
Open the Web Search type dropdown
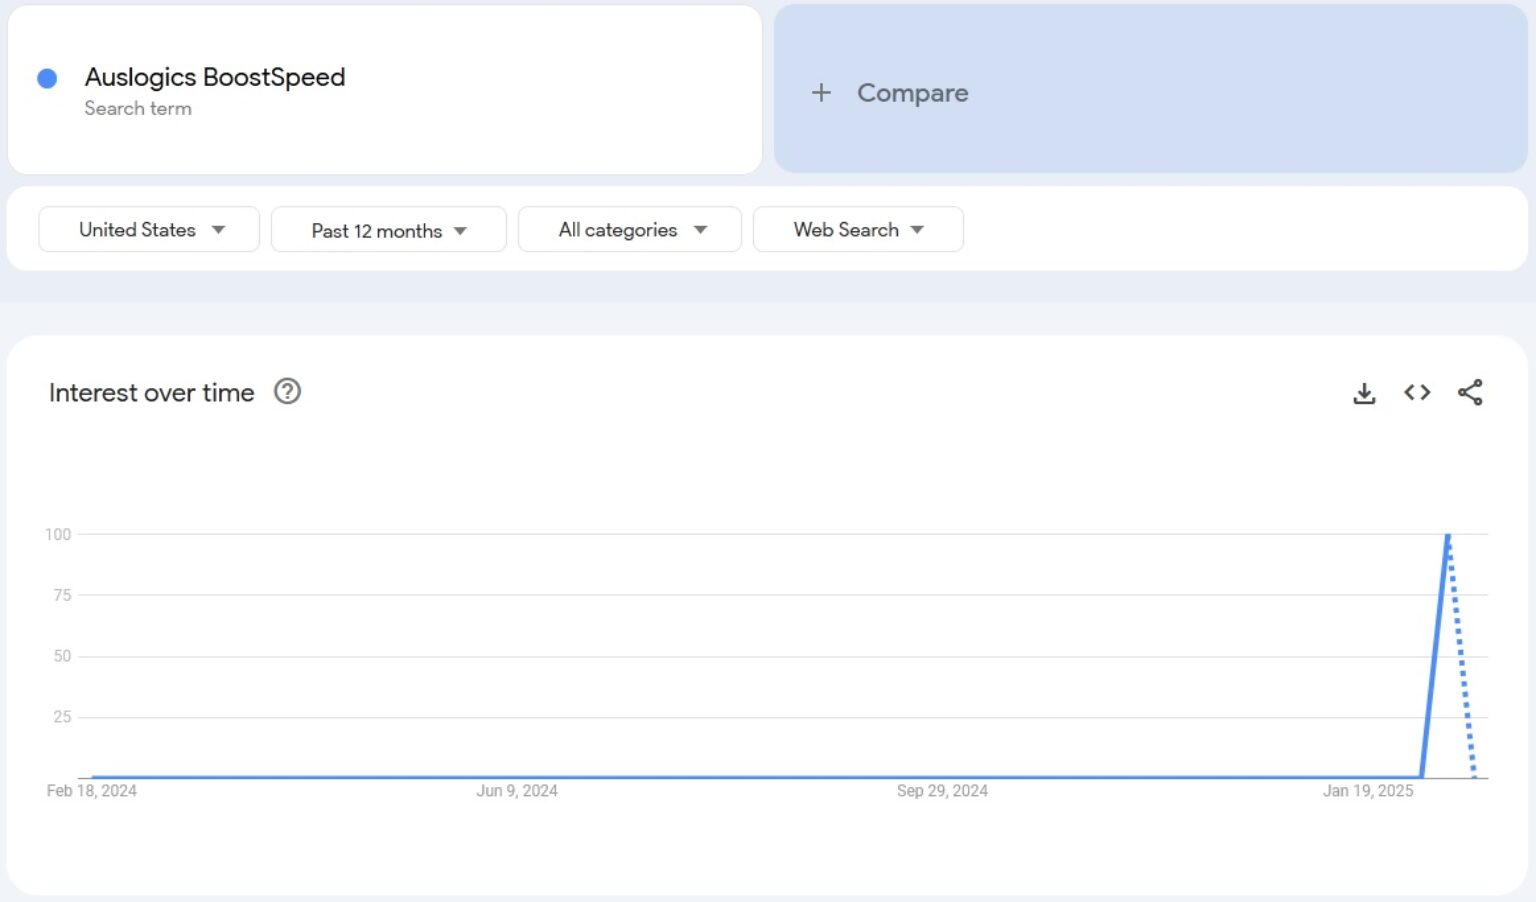click(x=858, y=230)
